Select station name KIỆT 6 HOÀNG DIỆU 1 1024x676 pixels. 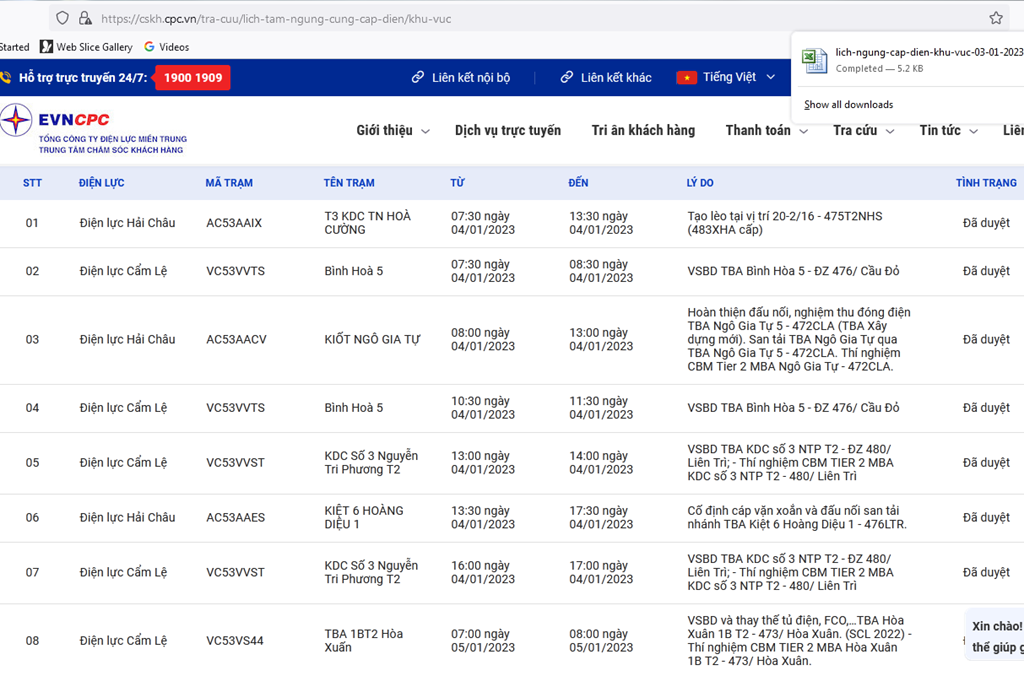364,517
